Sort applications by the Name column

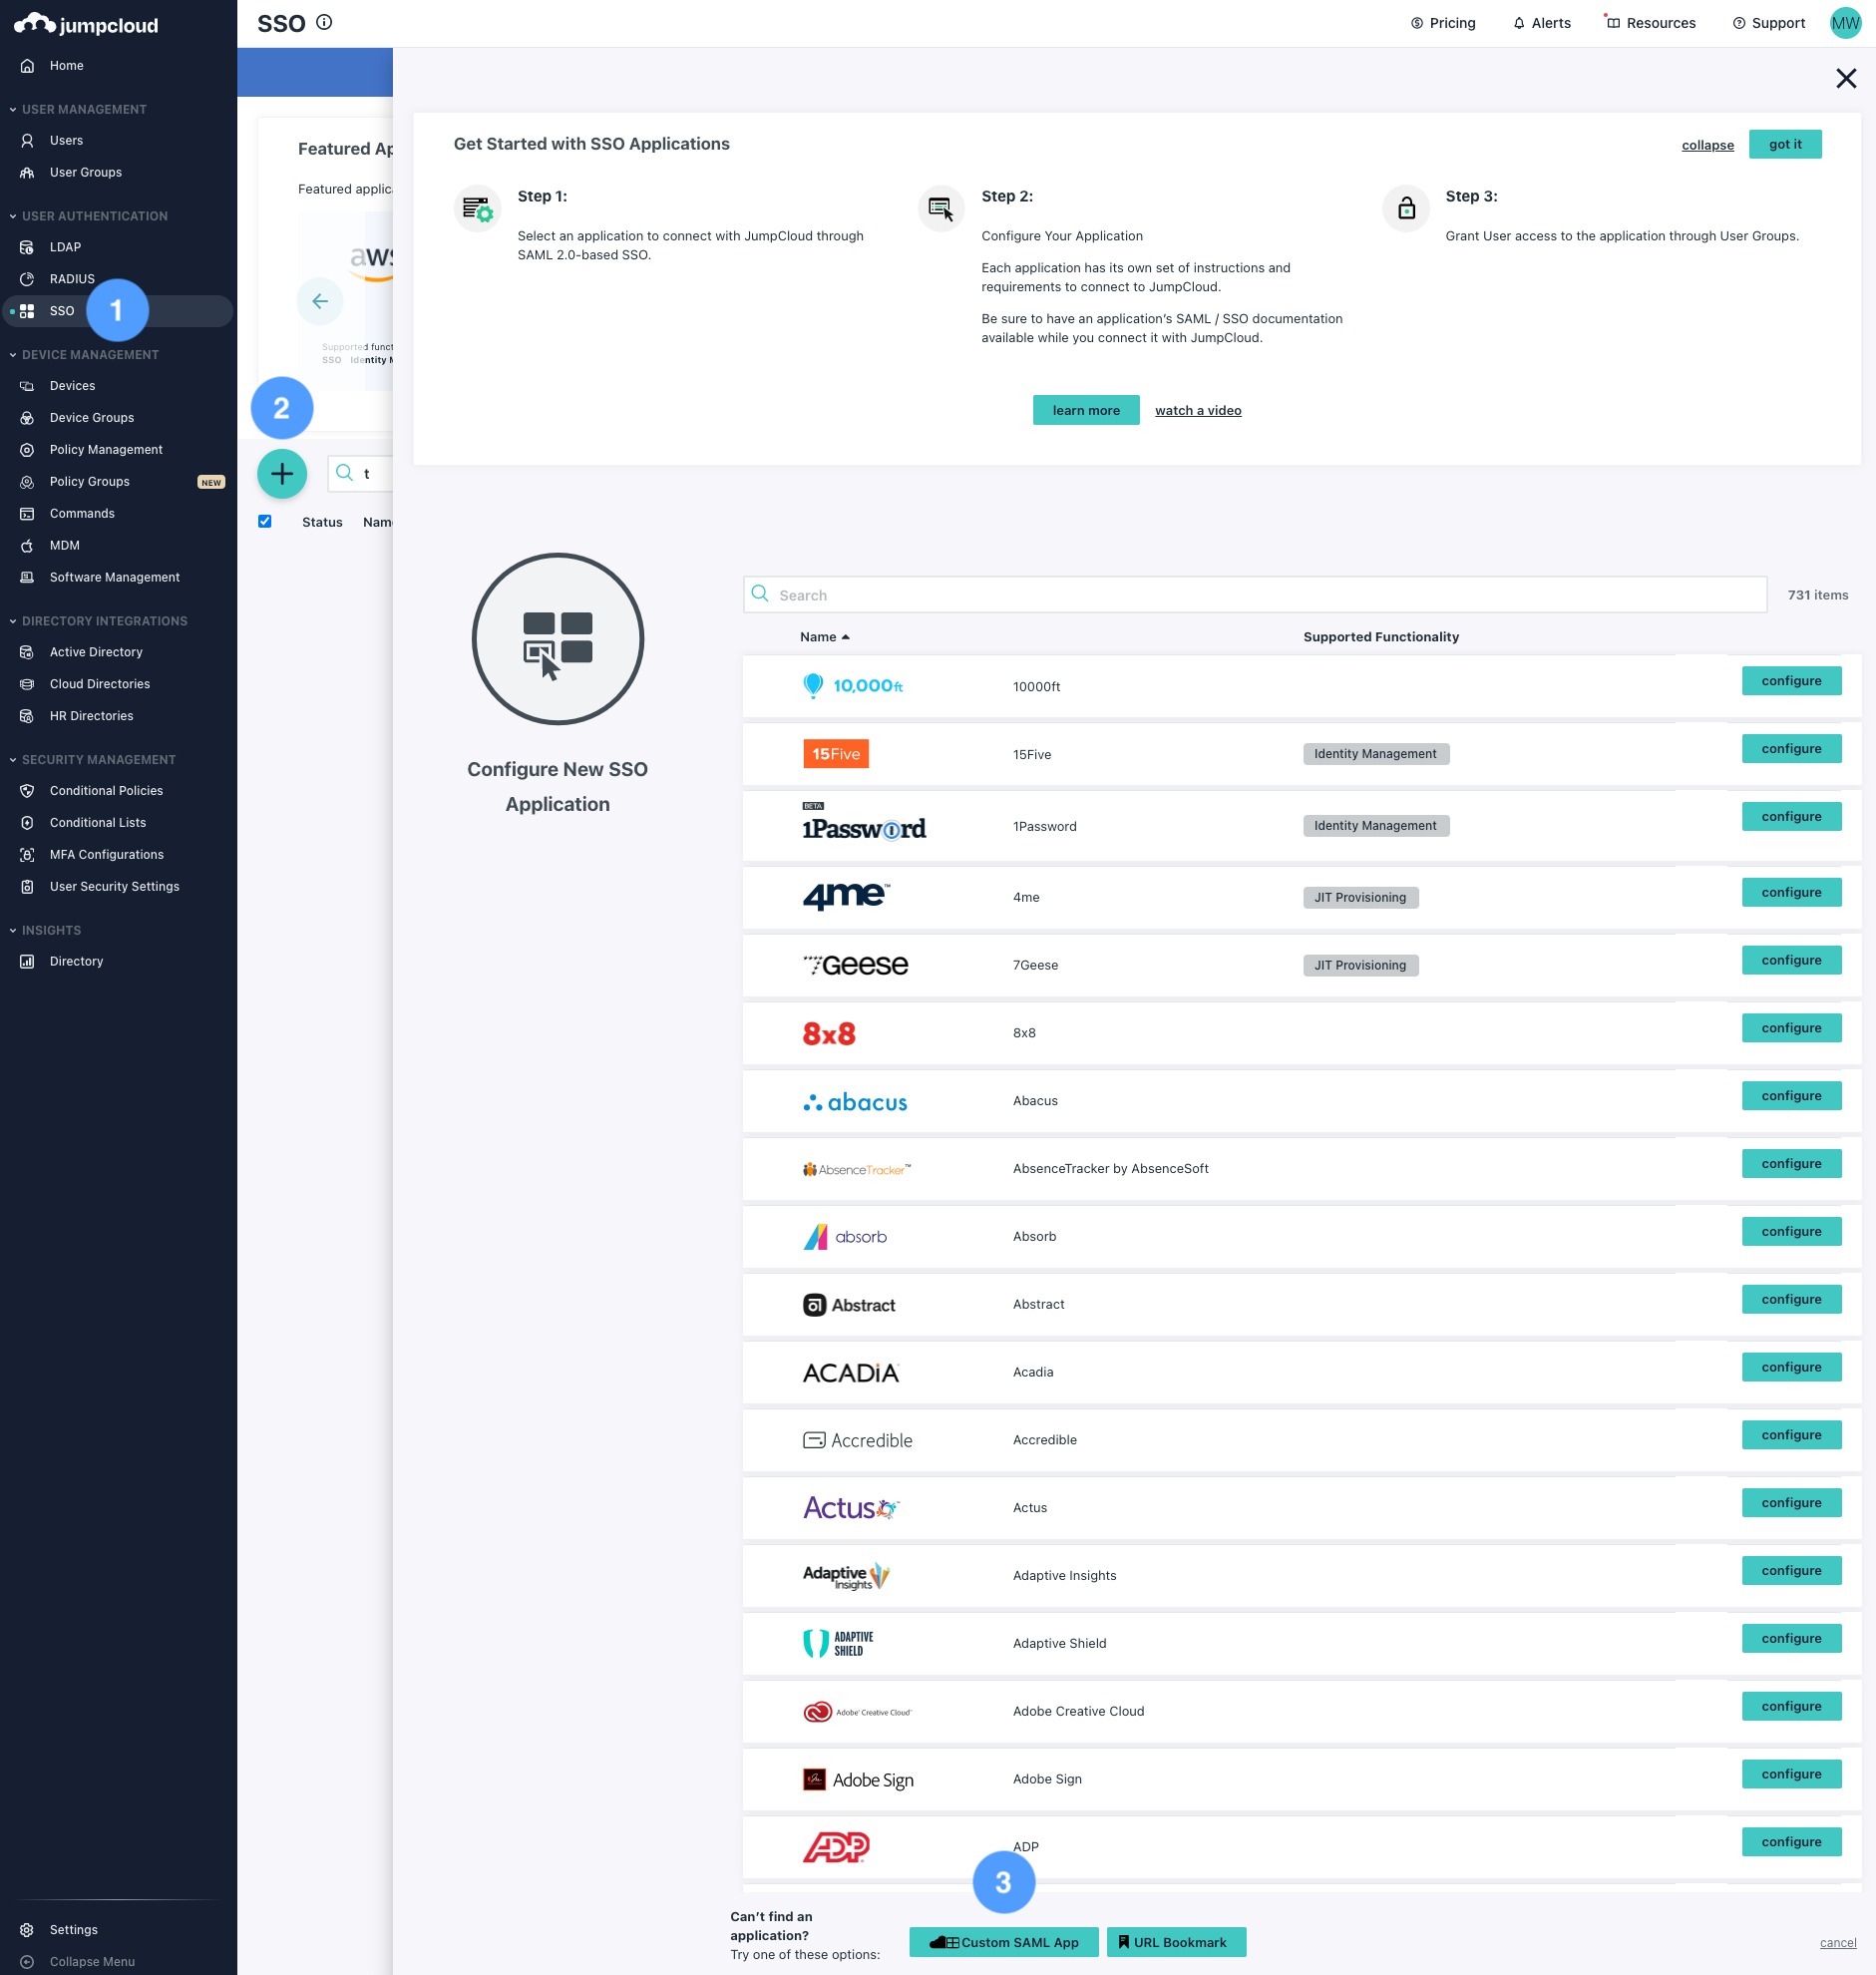(824, 638)
